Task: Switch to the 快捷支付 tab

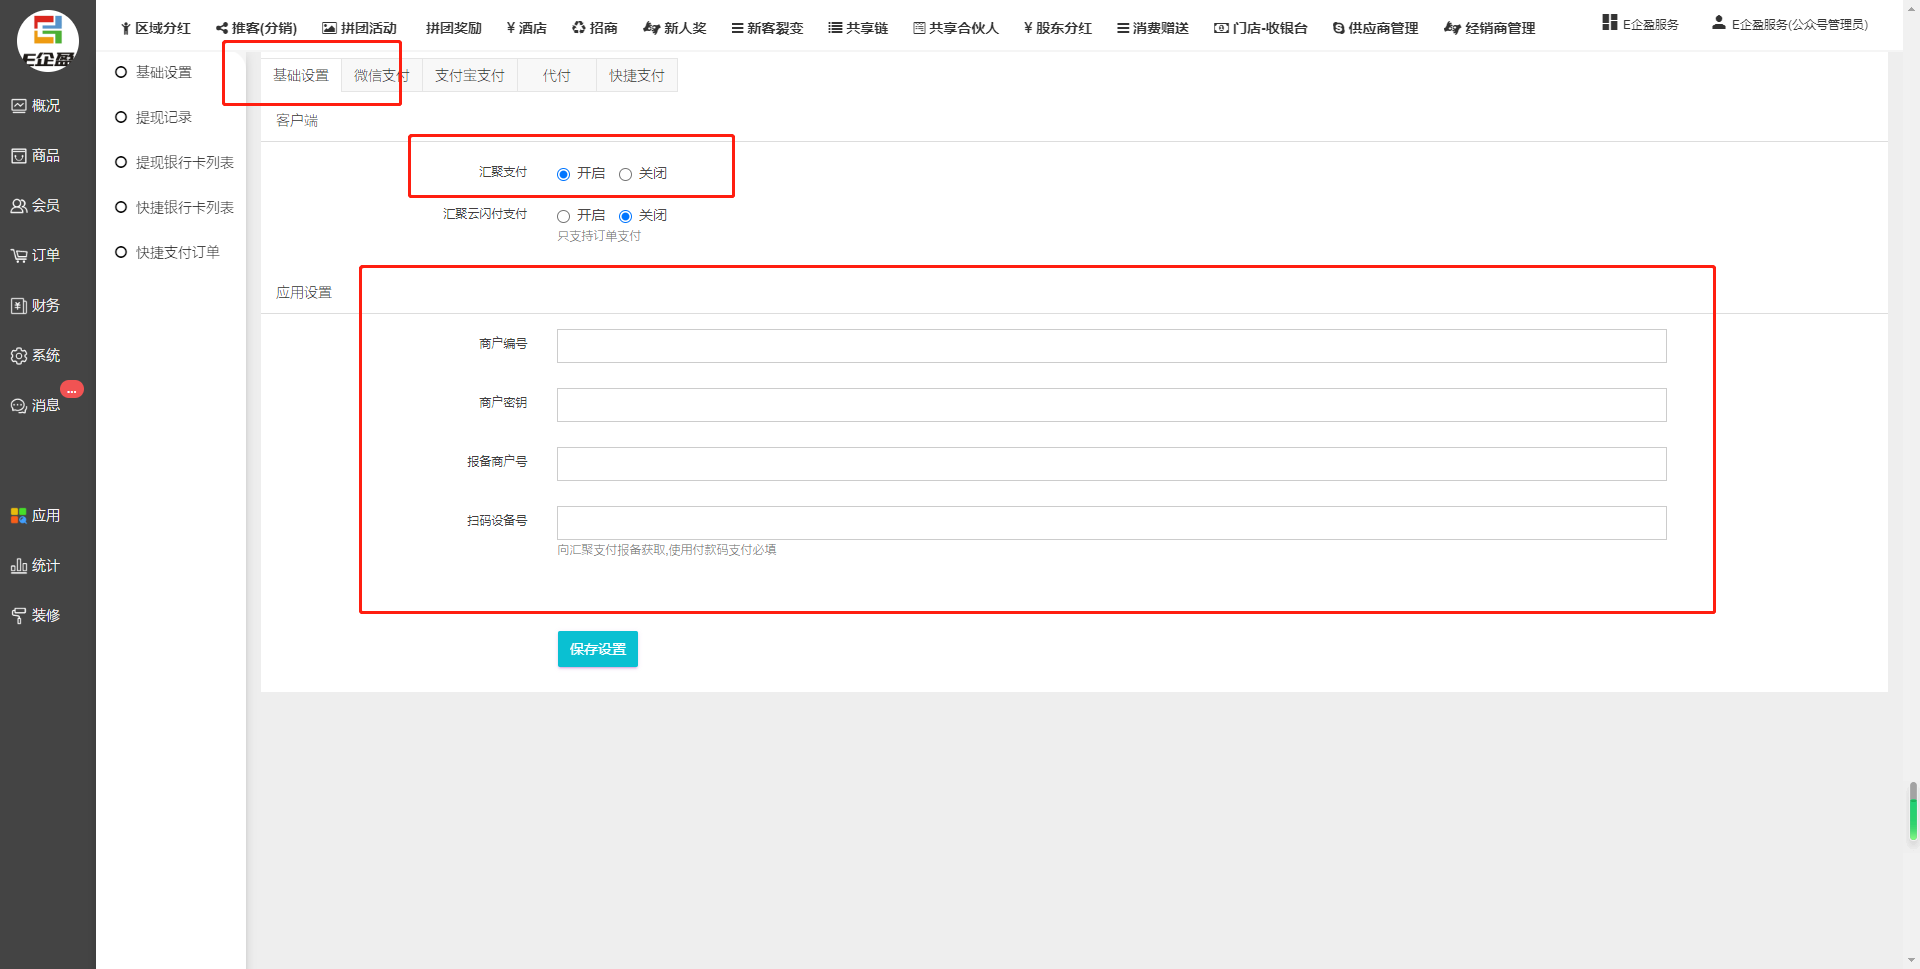Action: pos(636,76)
